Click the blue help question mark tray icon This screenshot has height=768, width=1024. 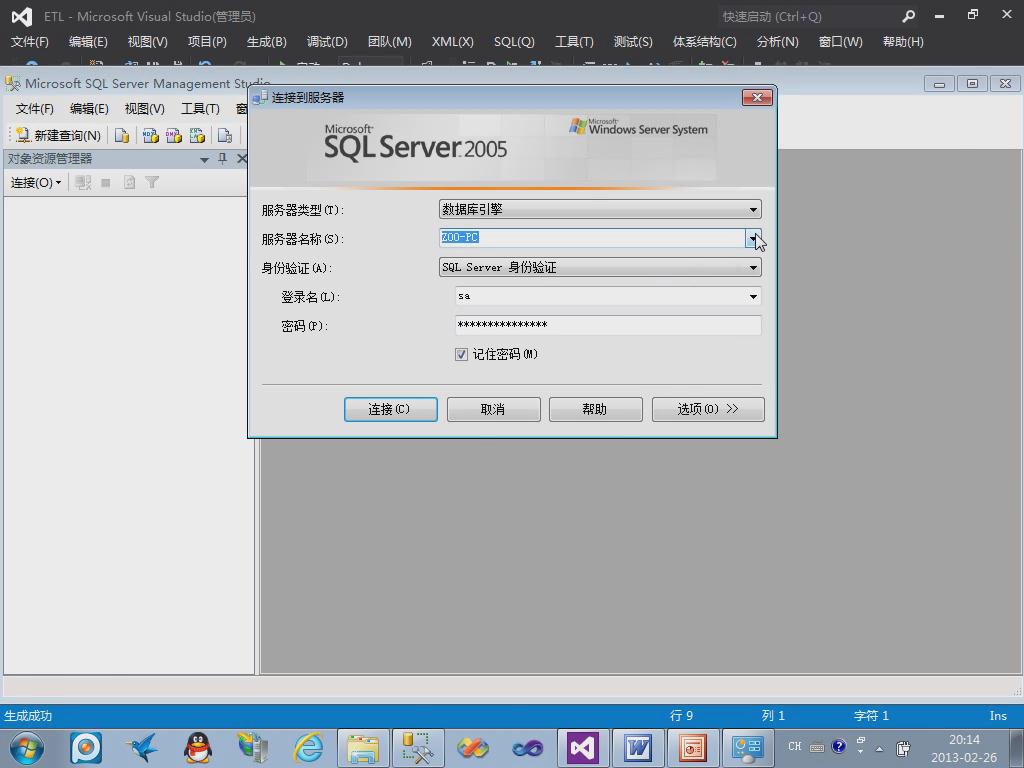pyautogui.click(x=839, y=746)
